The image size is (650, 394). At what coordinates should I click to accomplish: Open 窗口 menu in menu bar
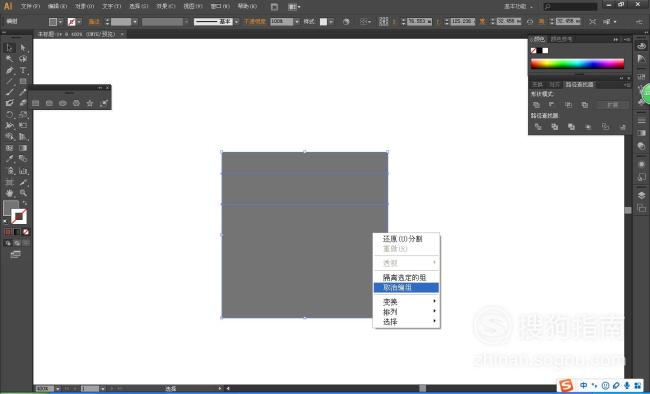coord(220,6)
